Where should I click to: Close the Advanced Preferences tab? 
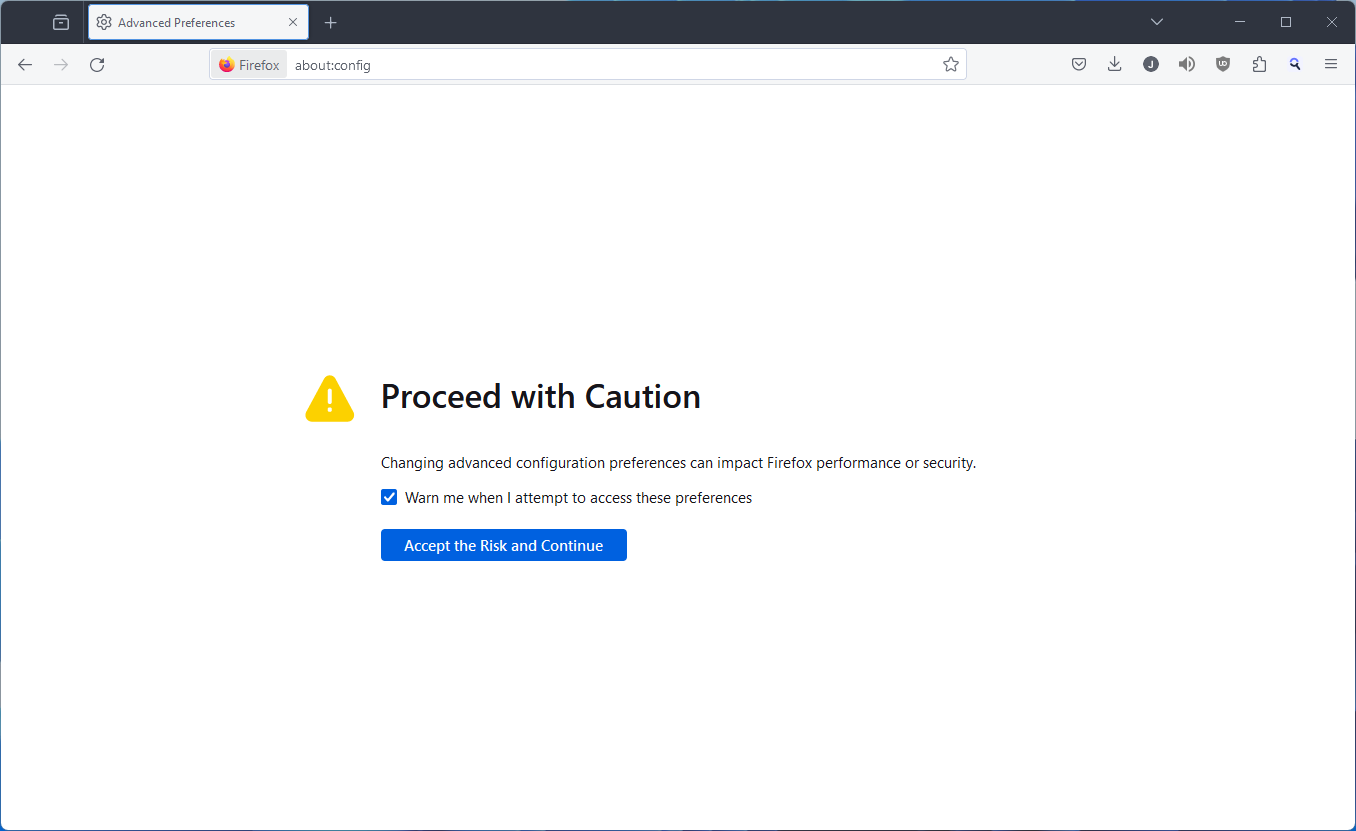293,22
